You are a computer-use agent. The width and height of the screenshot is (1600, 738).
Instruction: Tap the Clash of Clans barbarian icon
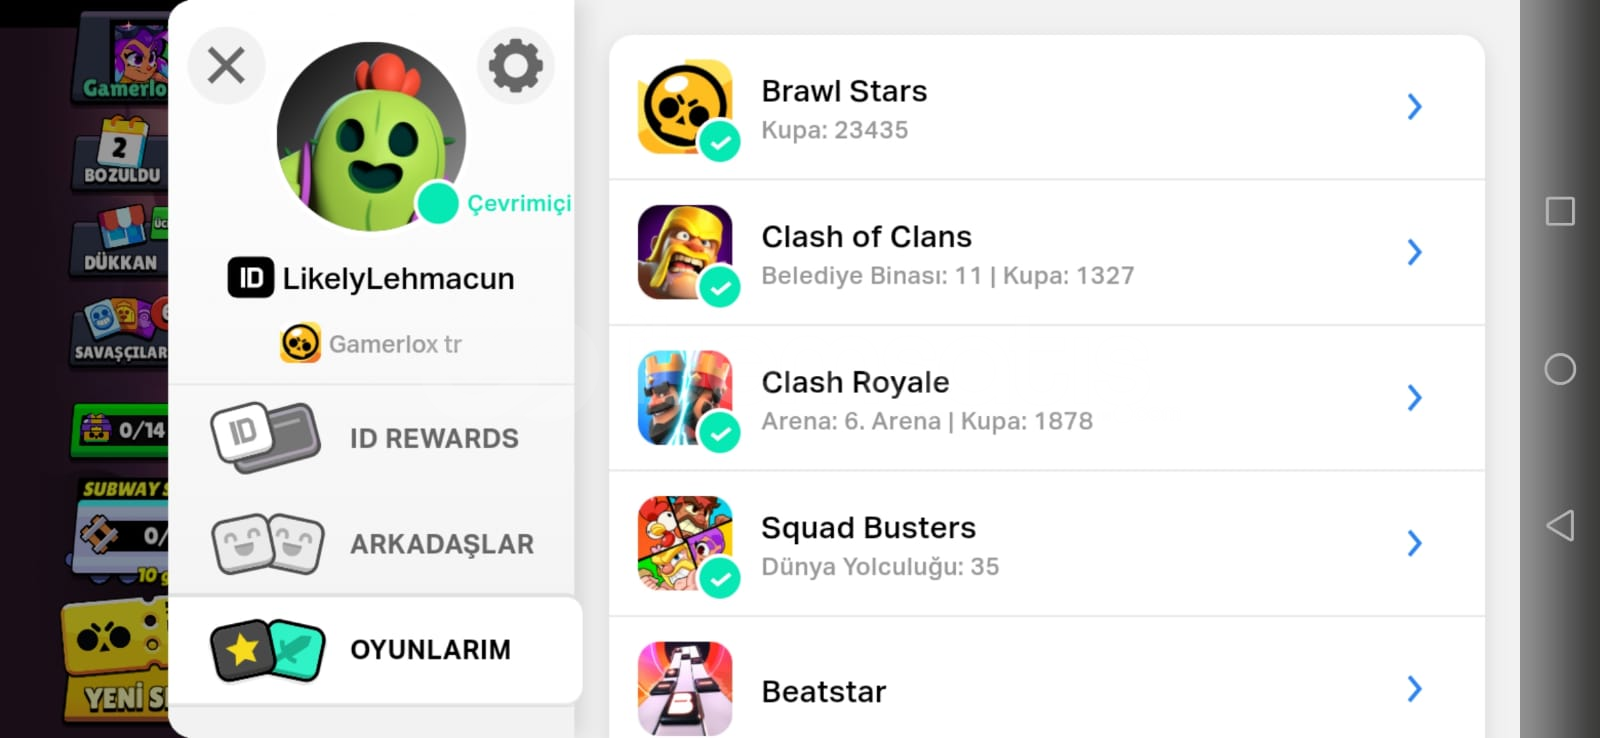[x=685, y=252]
